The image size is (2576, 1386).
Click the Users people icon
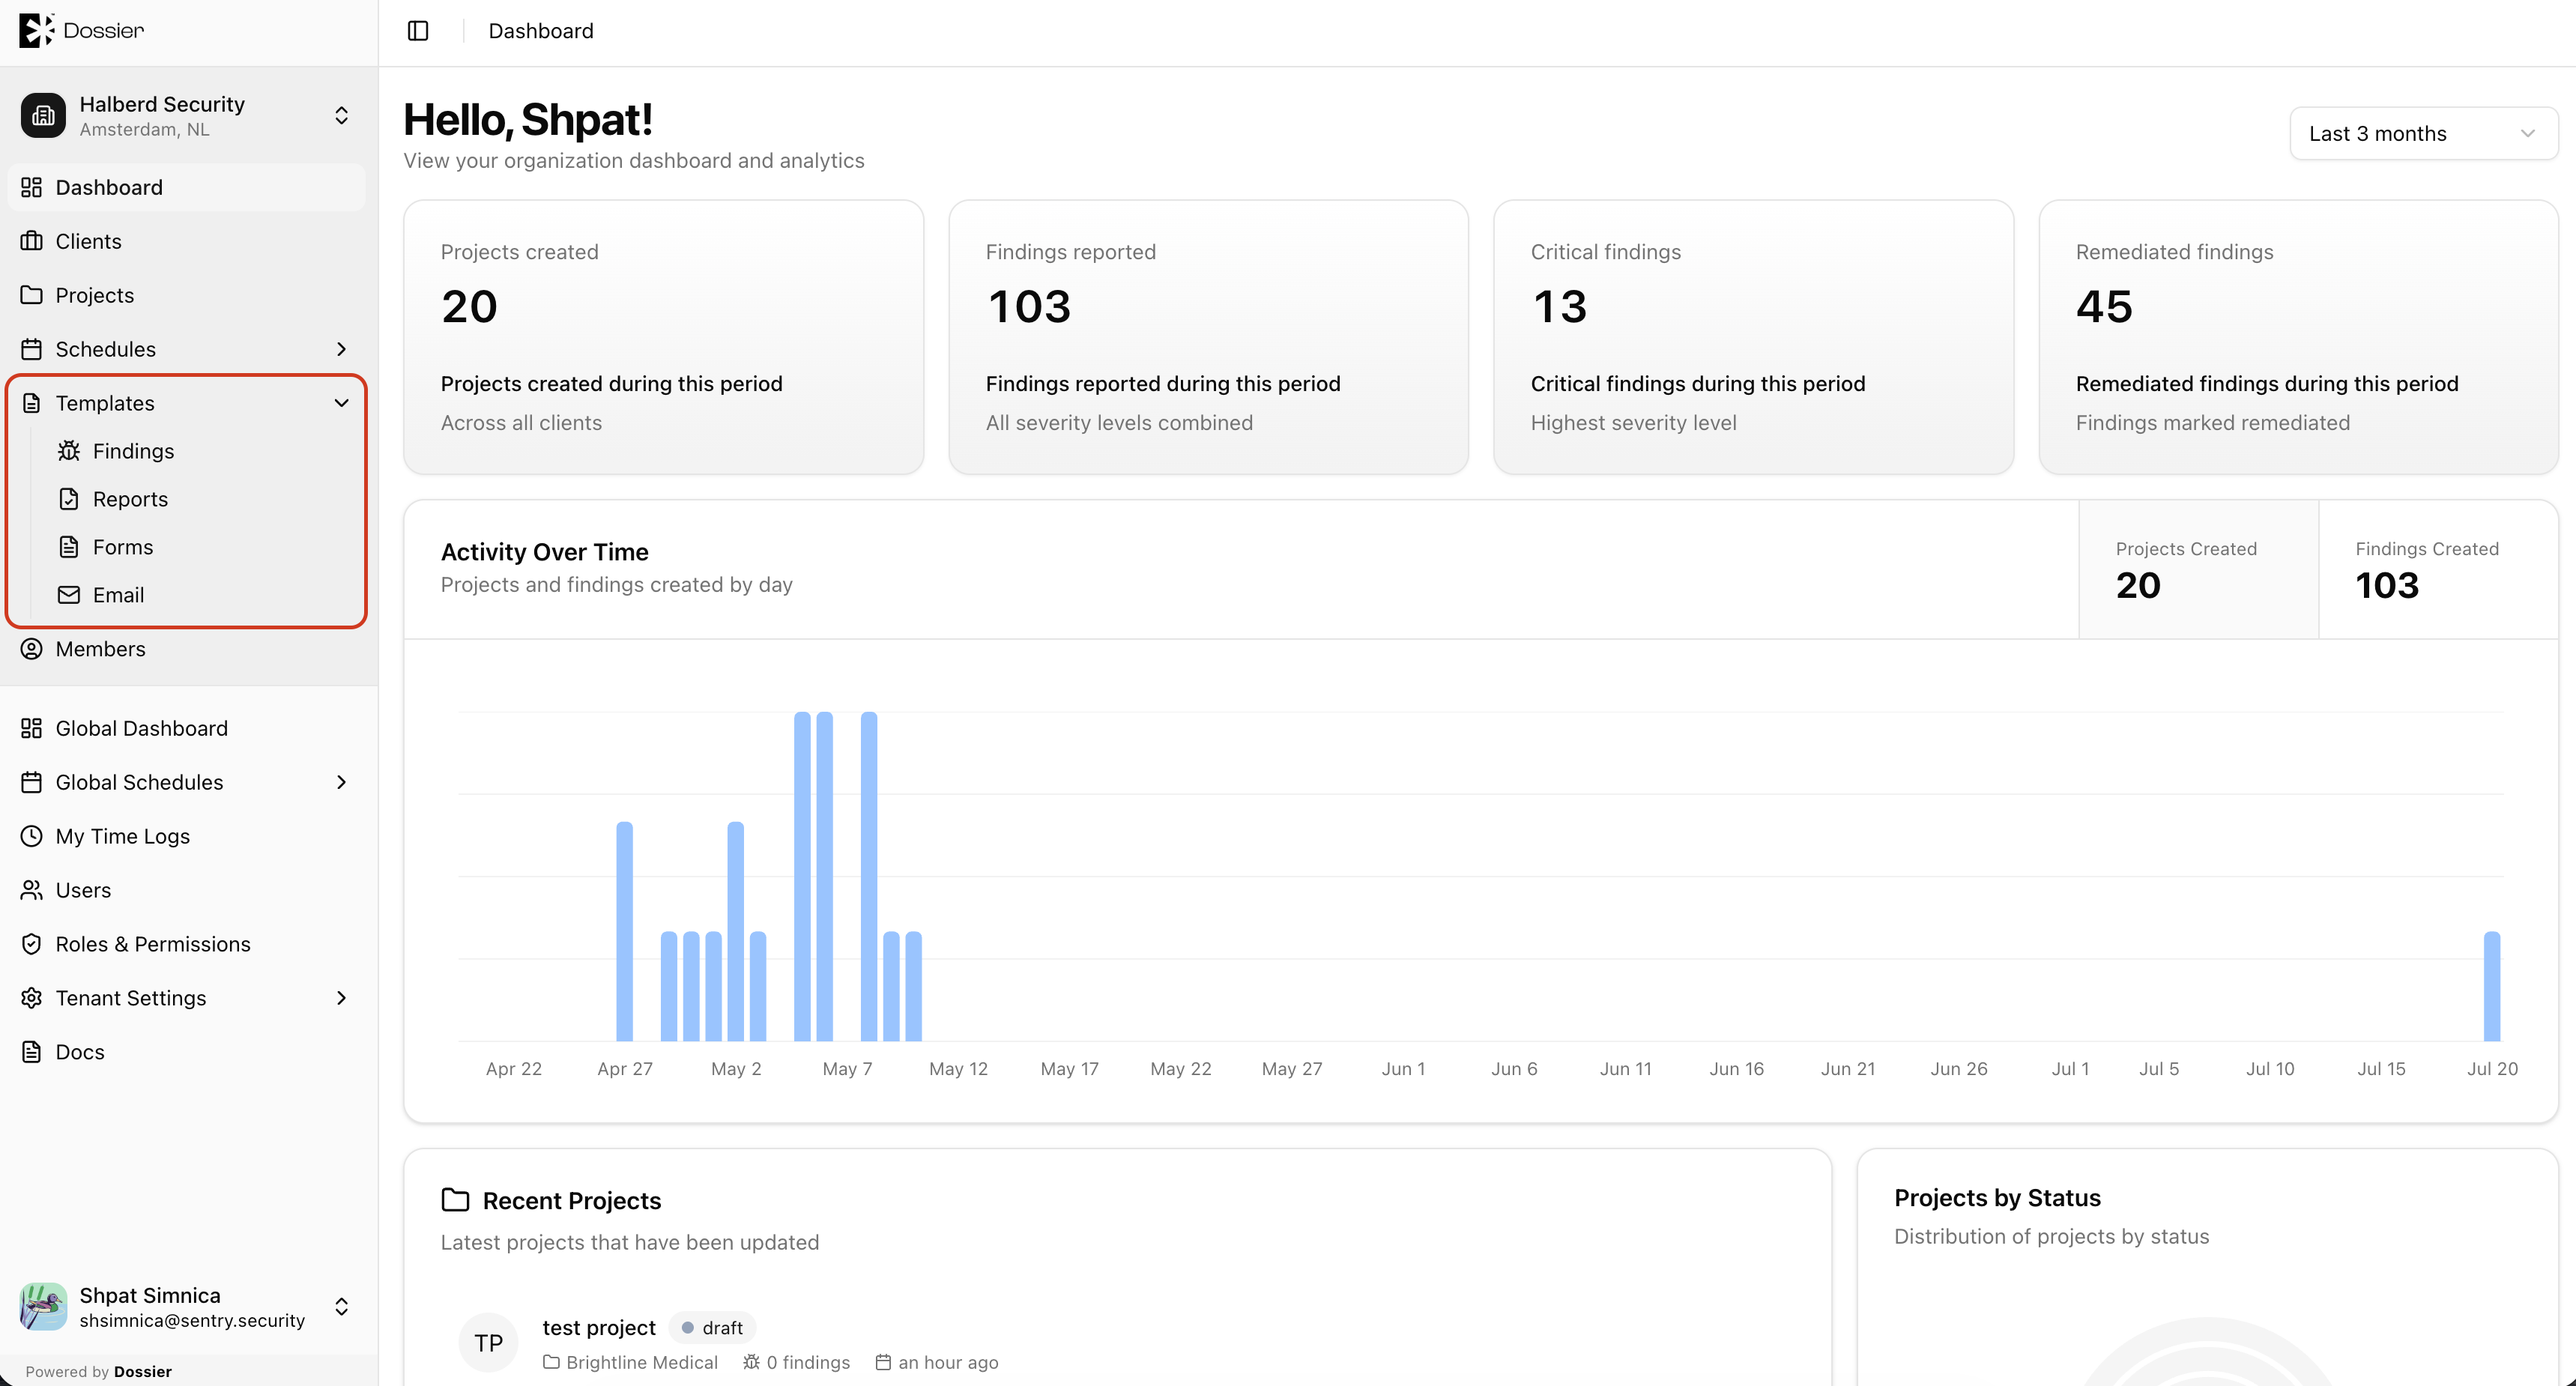point(32,891)
